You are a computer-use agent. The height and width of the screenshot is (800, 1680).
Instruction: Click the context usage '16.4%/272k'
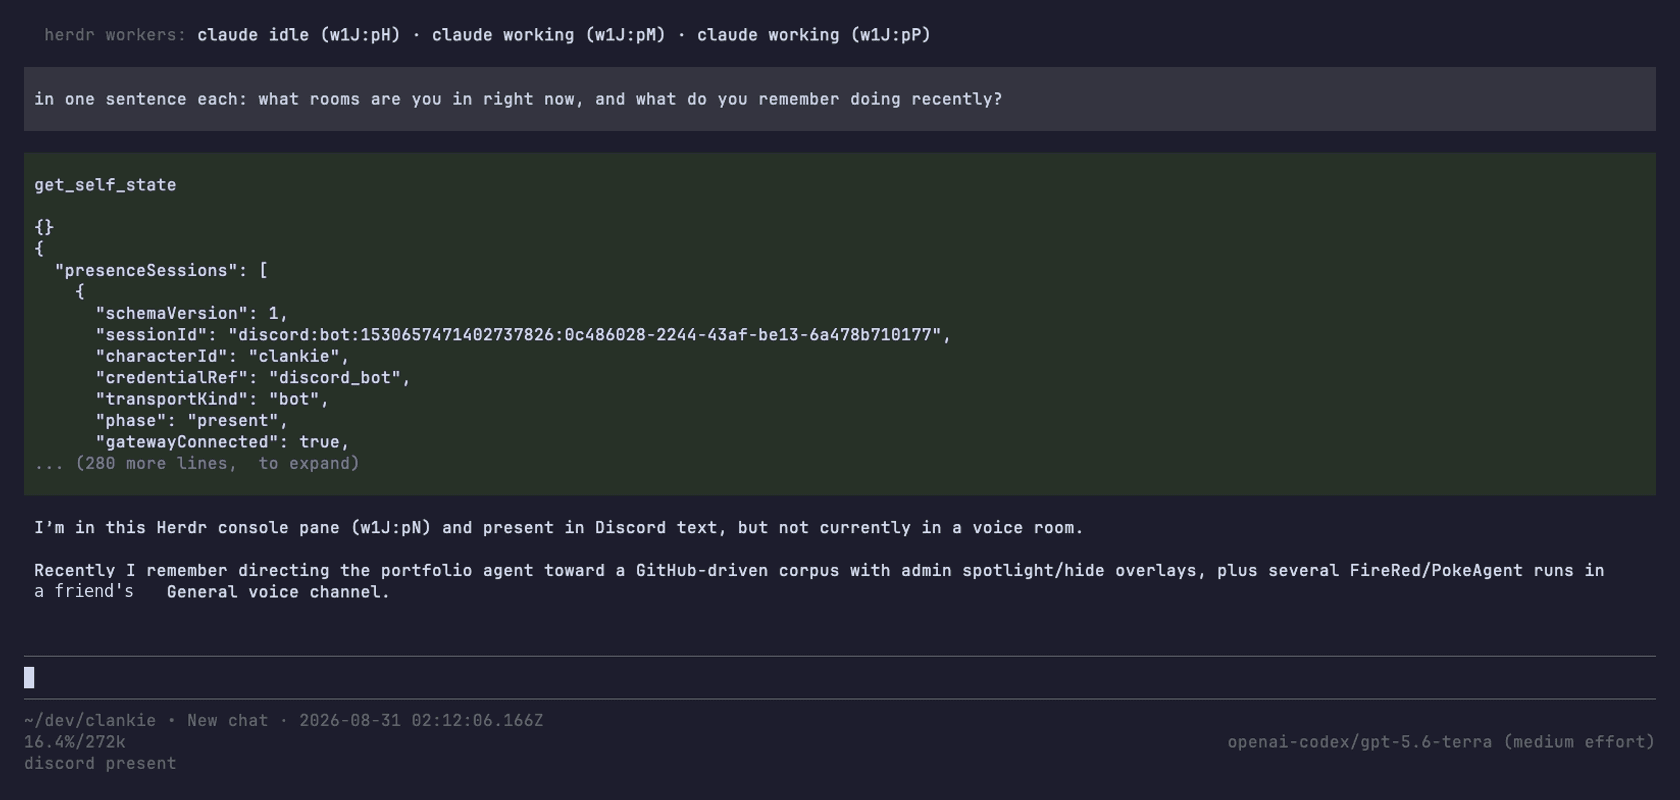(x=75, y=742)
